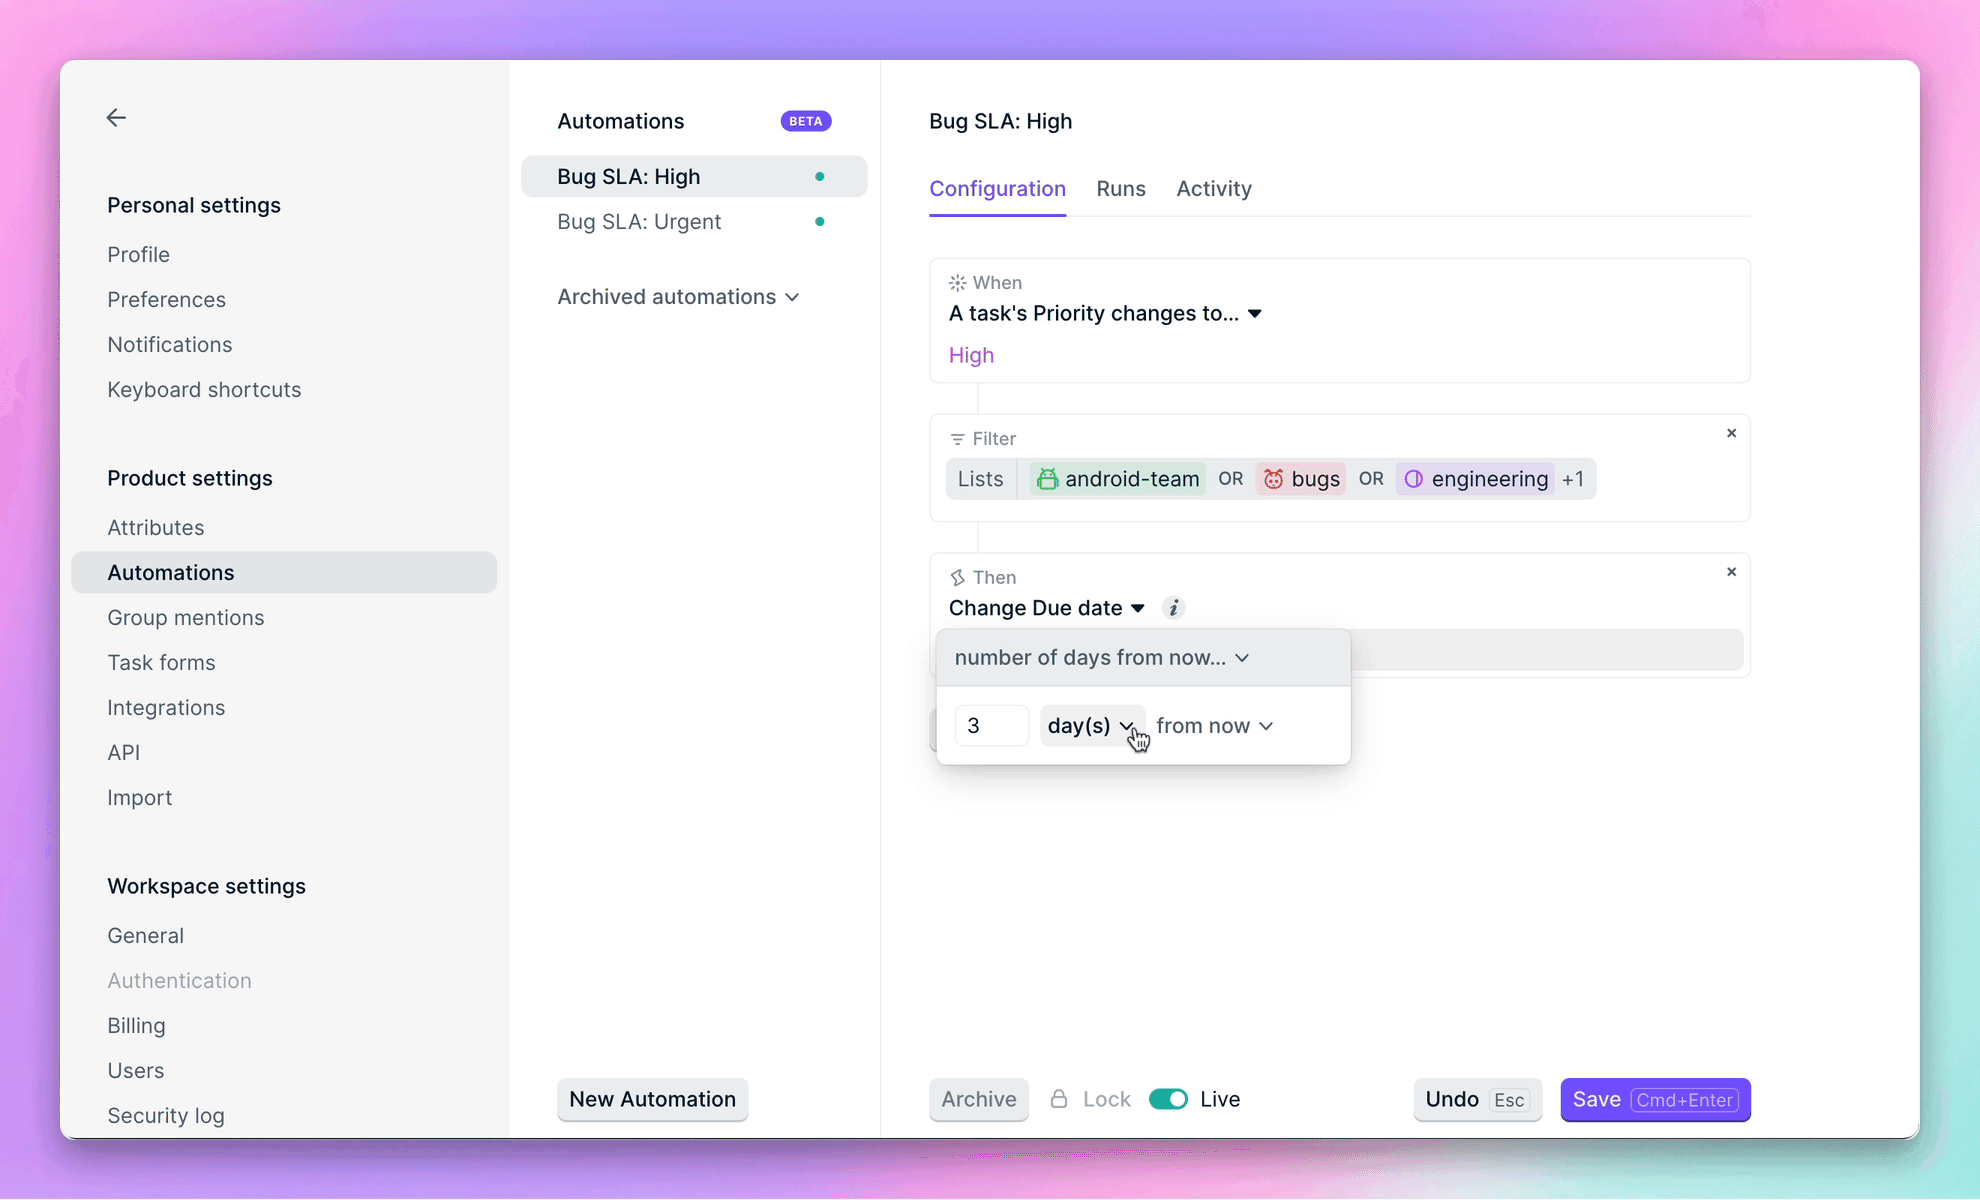Open Users settings
This screenshot has width=1980, height=1200.
coord(135,1071)
